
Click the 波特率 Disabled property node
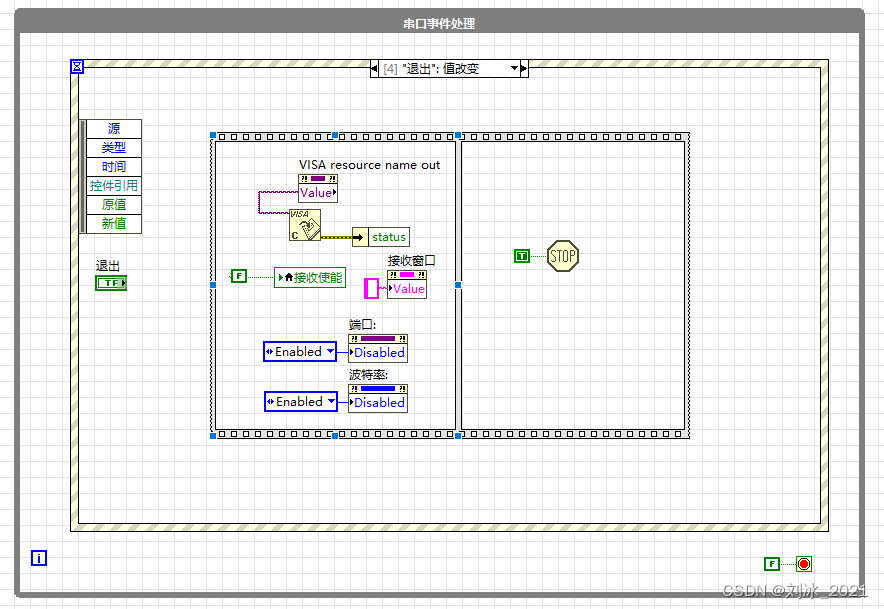click(x=377, y=400)
